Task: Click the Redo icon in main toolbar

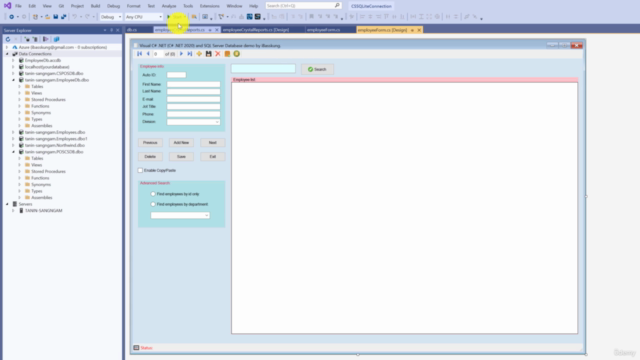Action: coord(87,17)
